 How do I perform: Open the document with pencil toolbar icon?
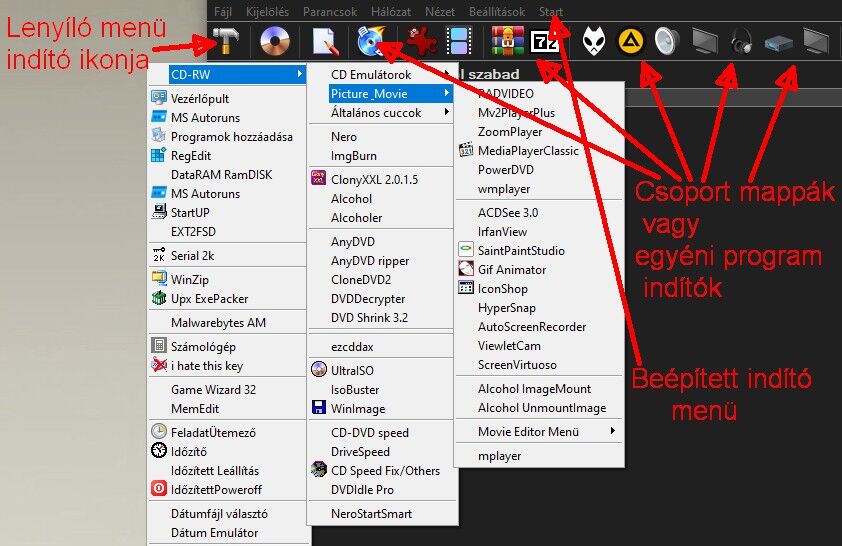tap(325, 41)
